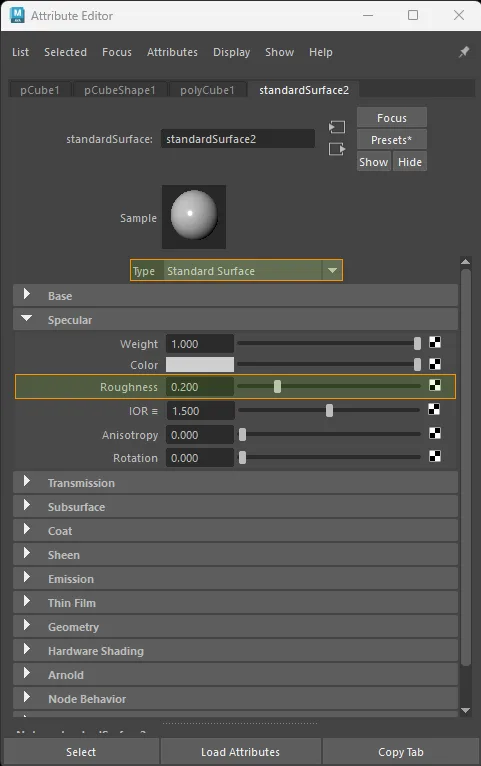Switch to the pCube1 tab
481x766 pixels.
(x=40, y=90)
